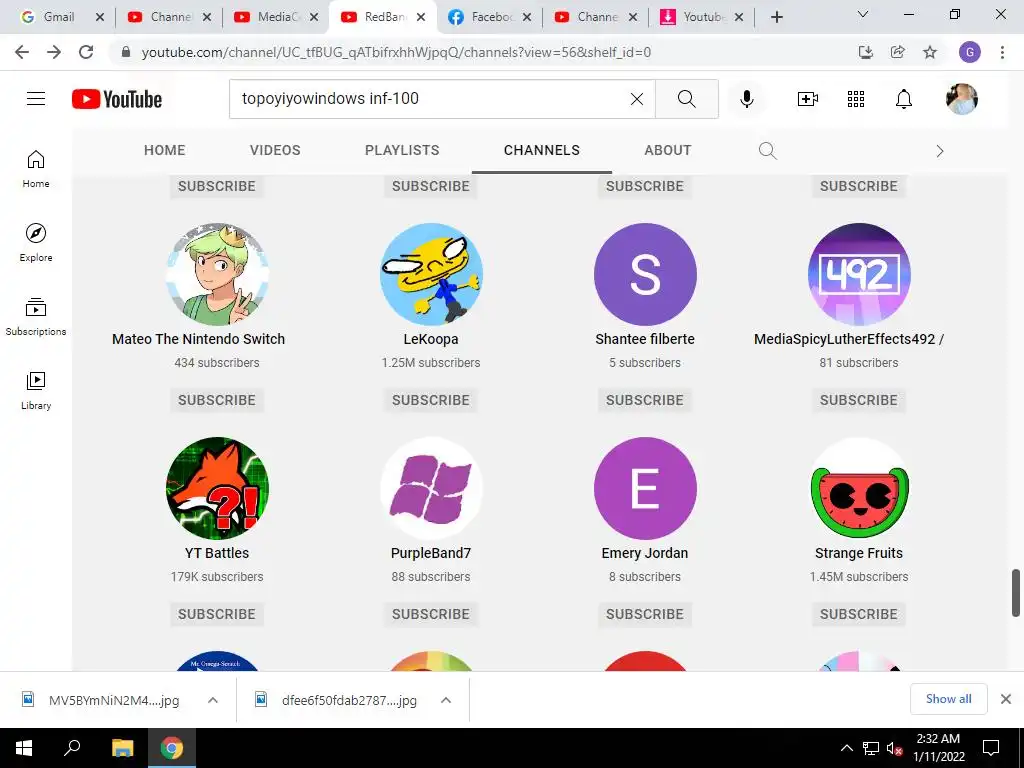Open YouTube apps grid
This screenshot has width=1024, height=768.
856,99
